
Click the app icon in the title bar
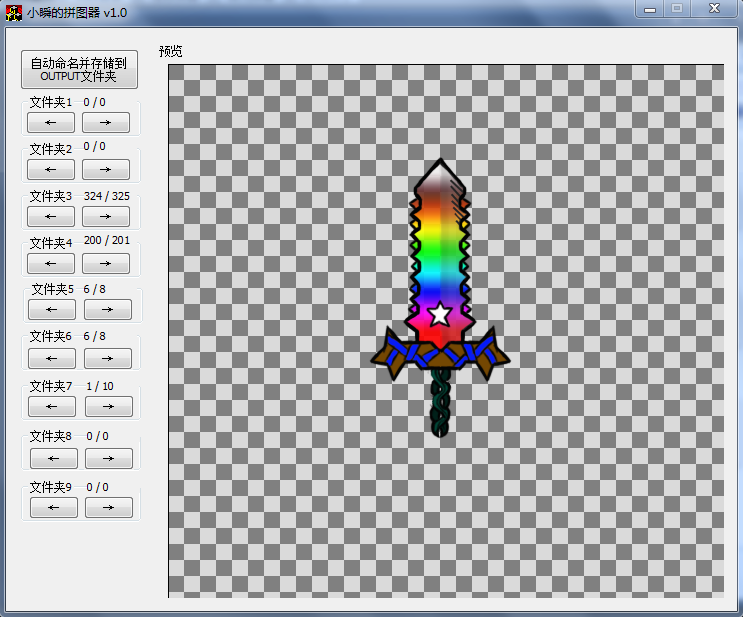tap(14, 13)
